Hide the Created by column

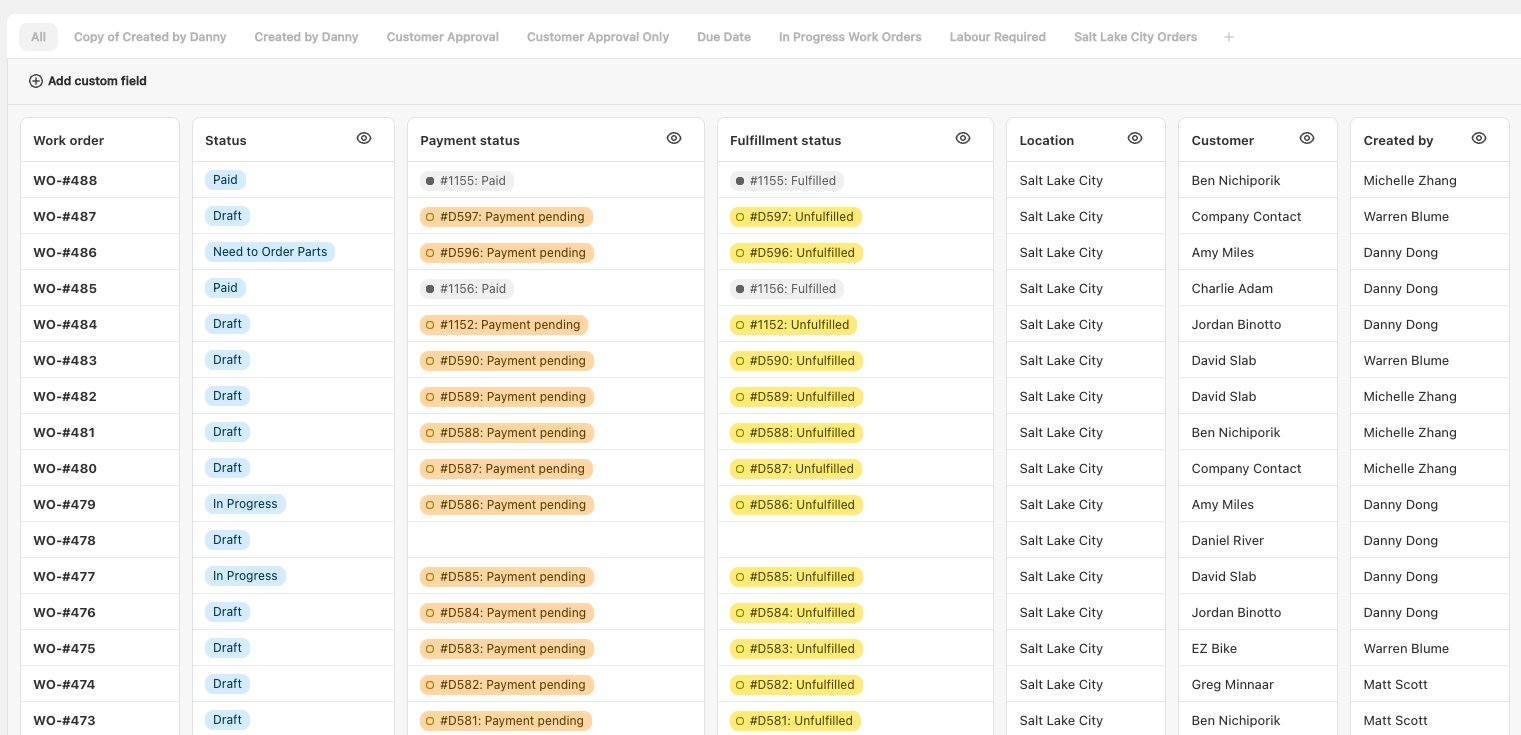click(1479, 139)
